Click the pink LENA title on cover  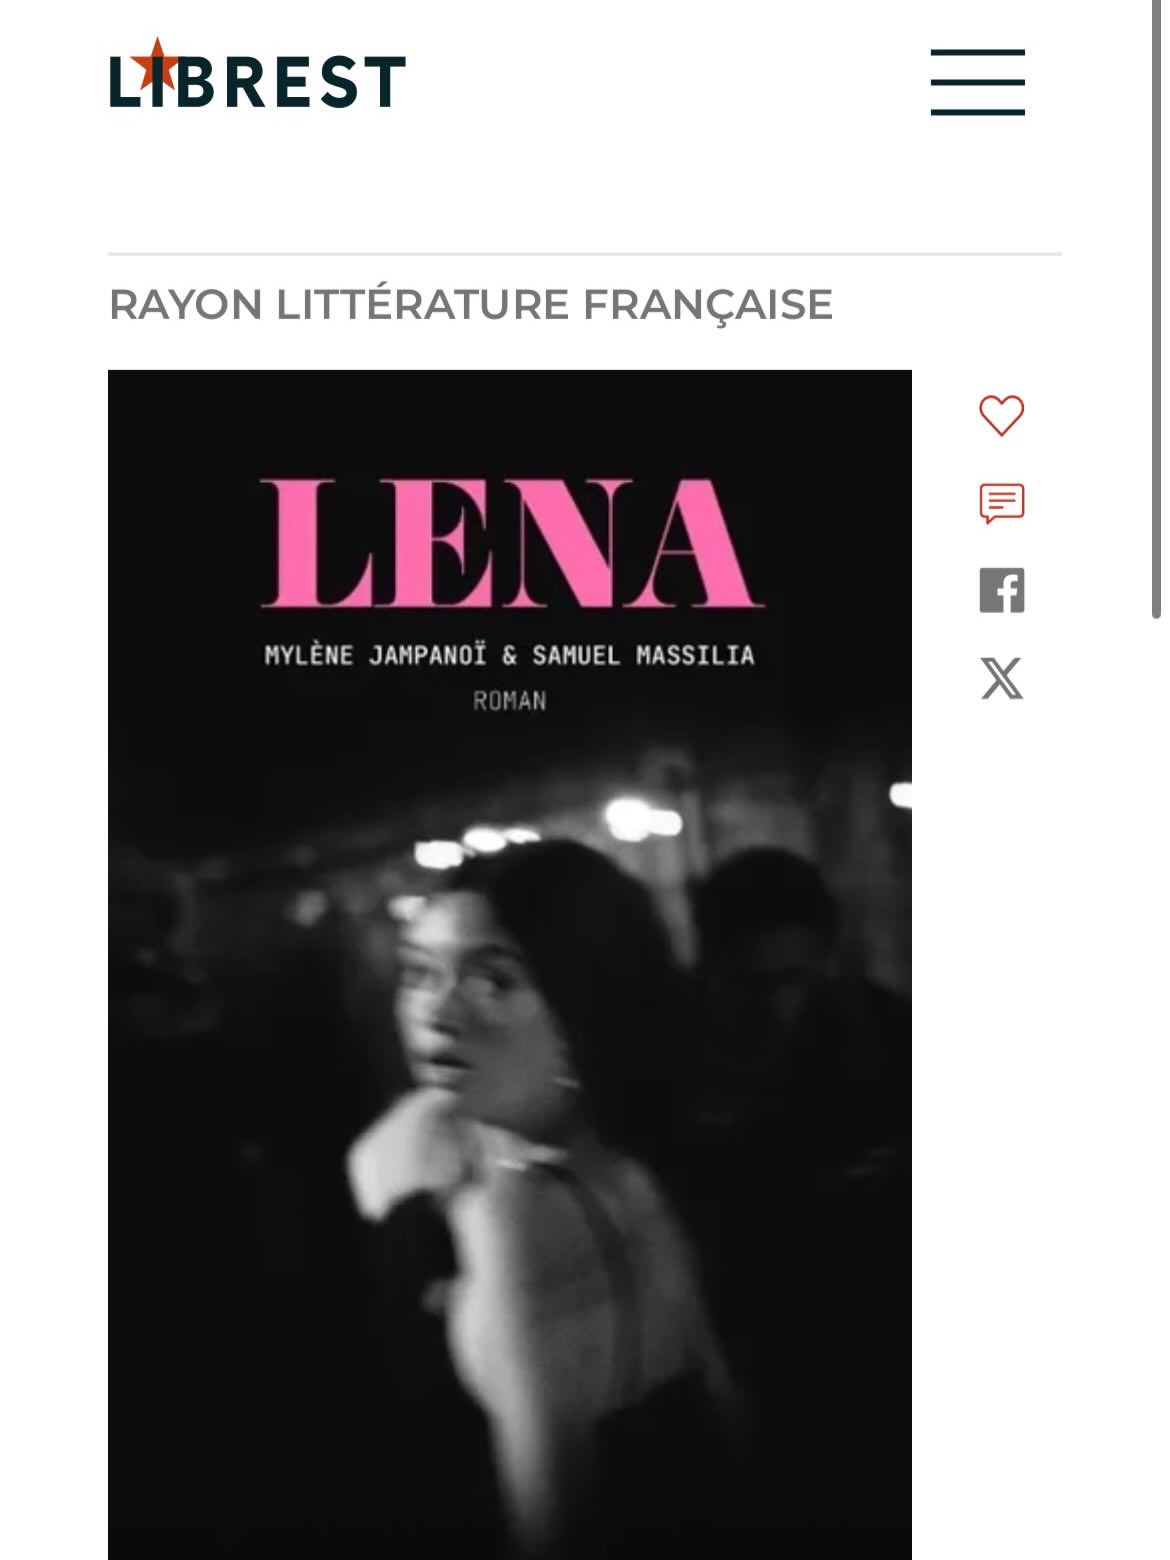click(511, 544)
